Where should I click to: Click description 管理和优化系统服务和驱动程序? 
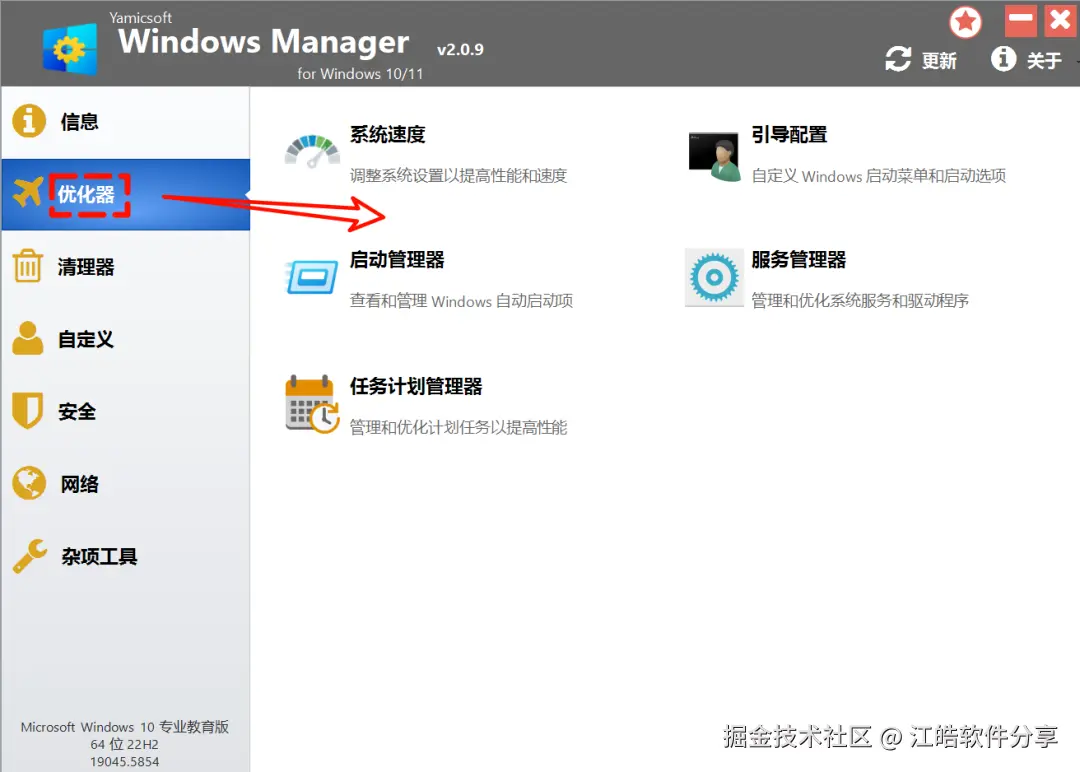[x=860, y=301]
